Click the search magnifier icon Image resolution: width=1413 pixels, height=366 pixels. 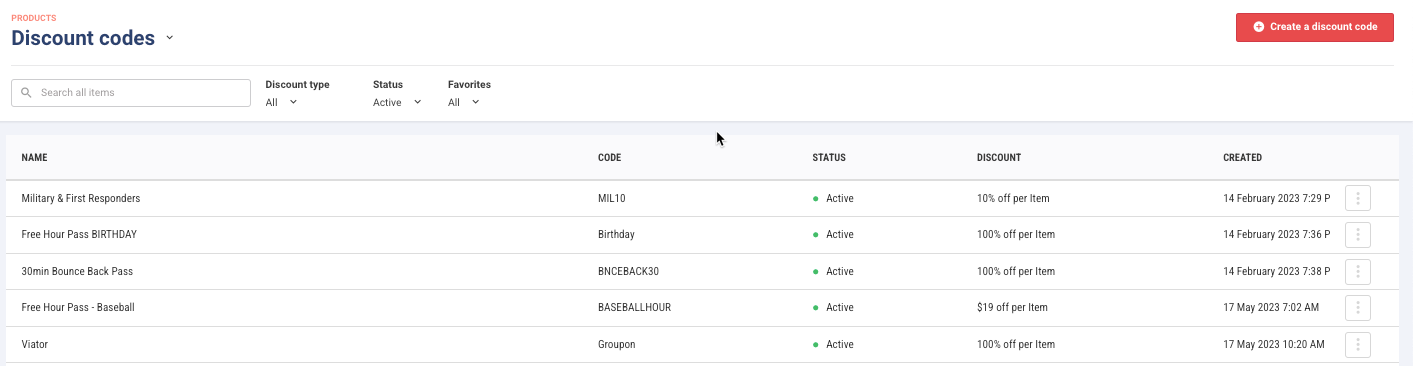click(x=27, y=93)
